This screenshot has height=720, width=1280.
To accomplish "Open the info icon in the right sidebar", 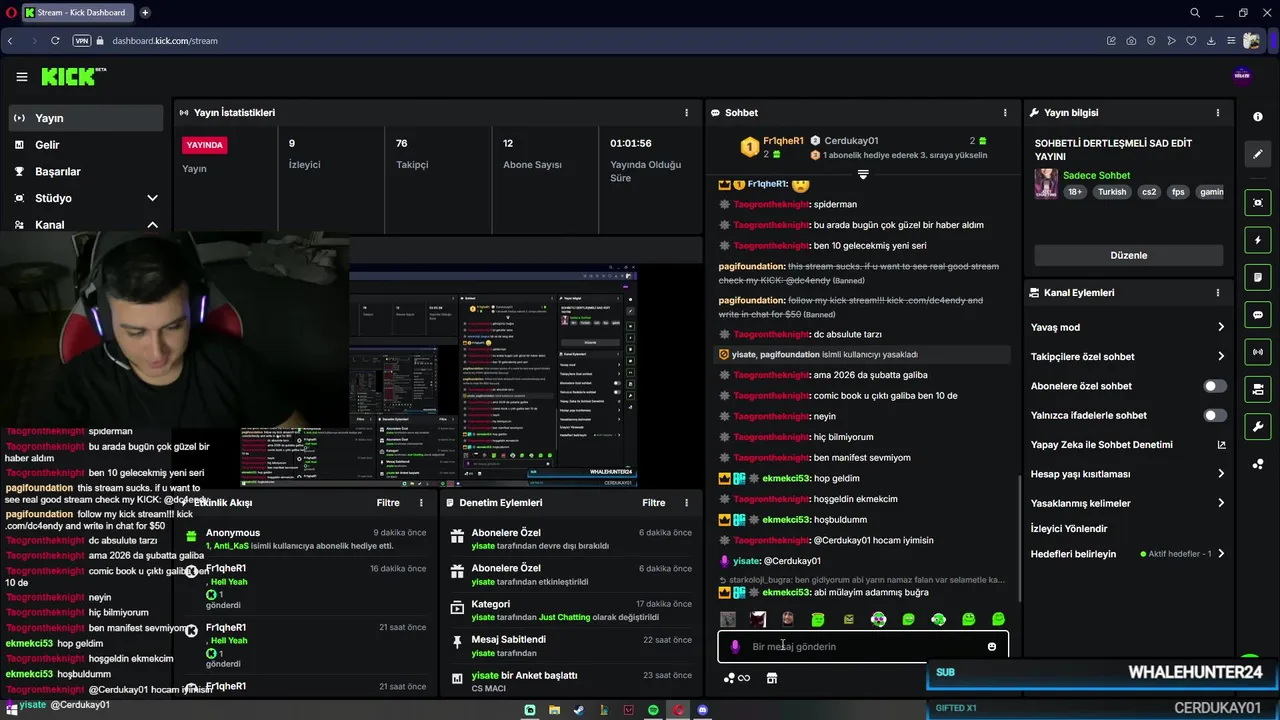I will coord(1258,117).
